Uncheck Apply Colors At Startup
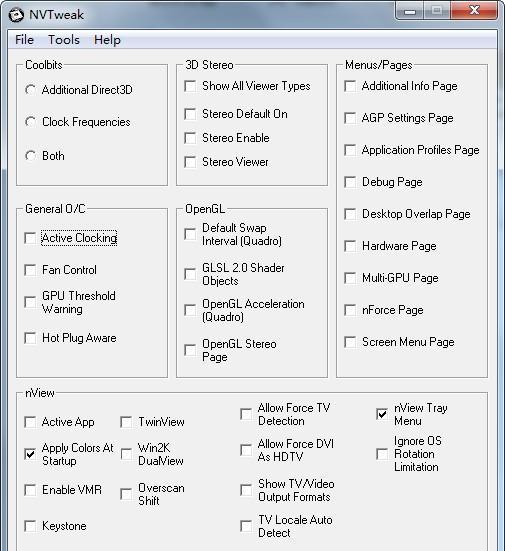 [x=30, y=454]
